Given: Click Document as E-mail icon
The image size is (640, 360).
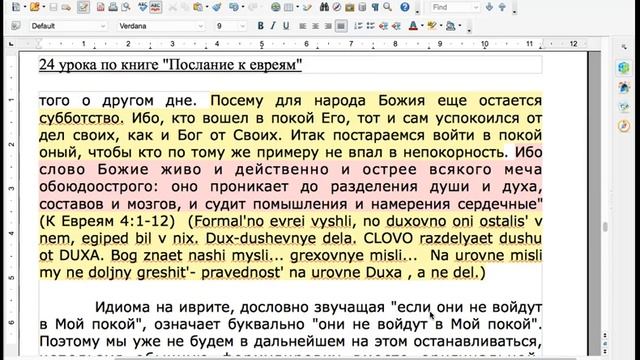Looking at the screenshot, I should click(x=66, y=7).
